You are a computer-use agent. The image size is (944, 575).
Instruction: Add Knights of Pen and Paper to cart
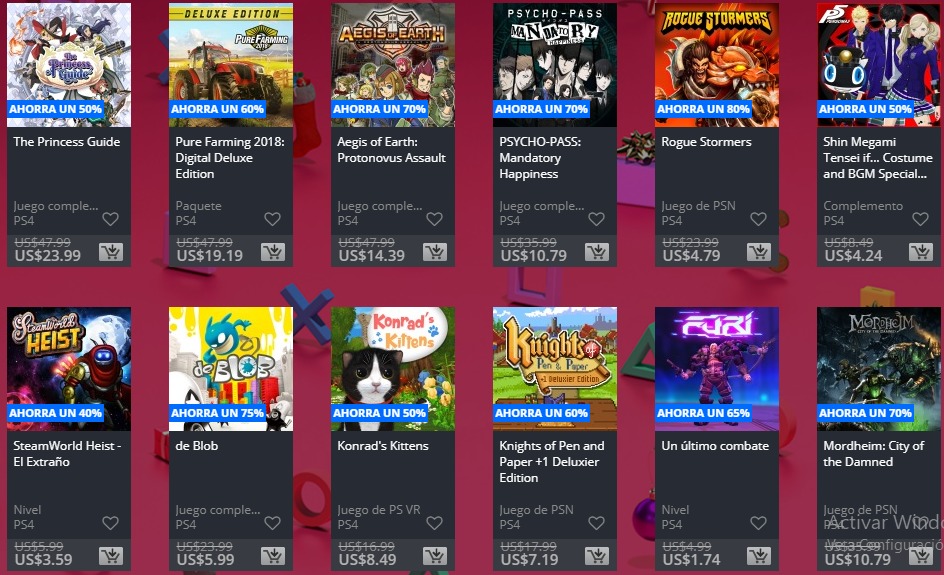597,556
